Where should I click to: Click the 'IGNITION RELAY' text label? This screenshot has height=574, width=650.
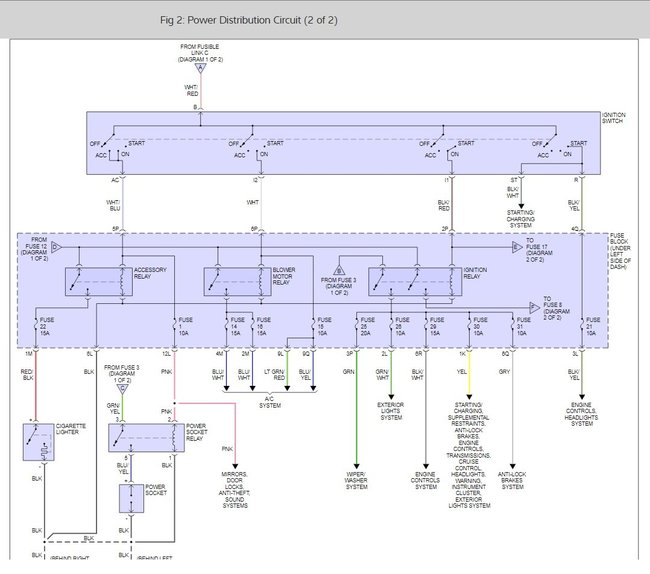pyautogui.click(x=475, y=273)
